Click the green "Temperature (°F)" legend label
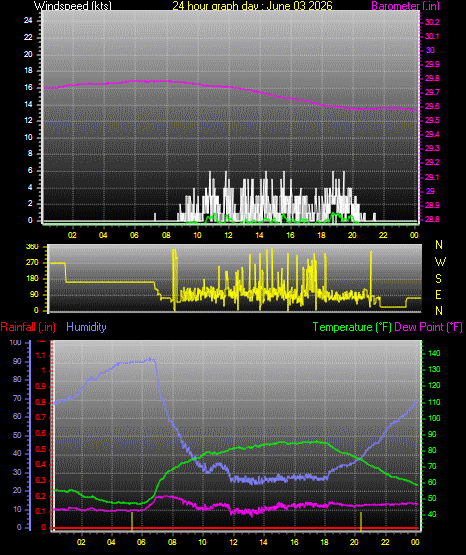 [x=352, y=327]
